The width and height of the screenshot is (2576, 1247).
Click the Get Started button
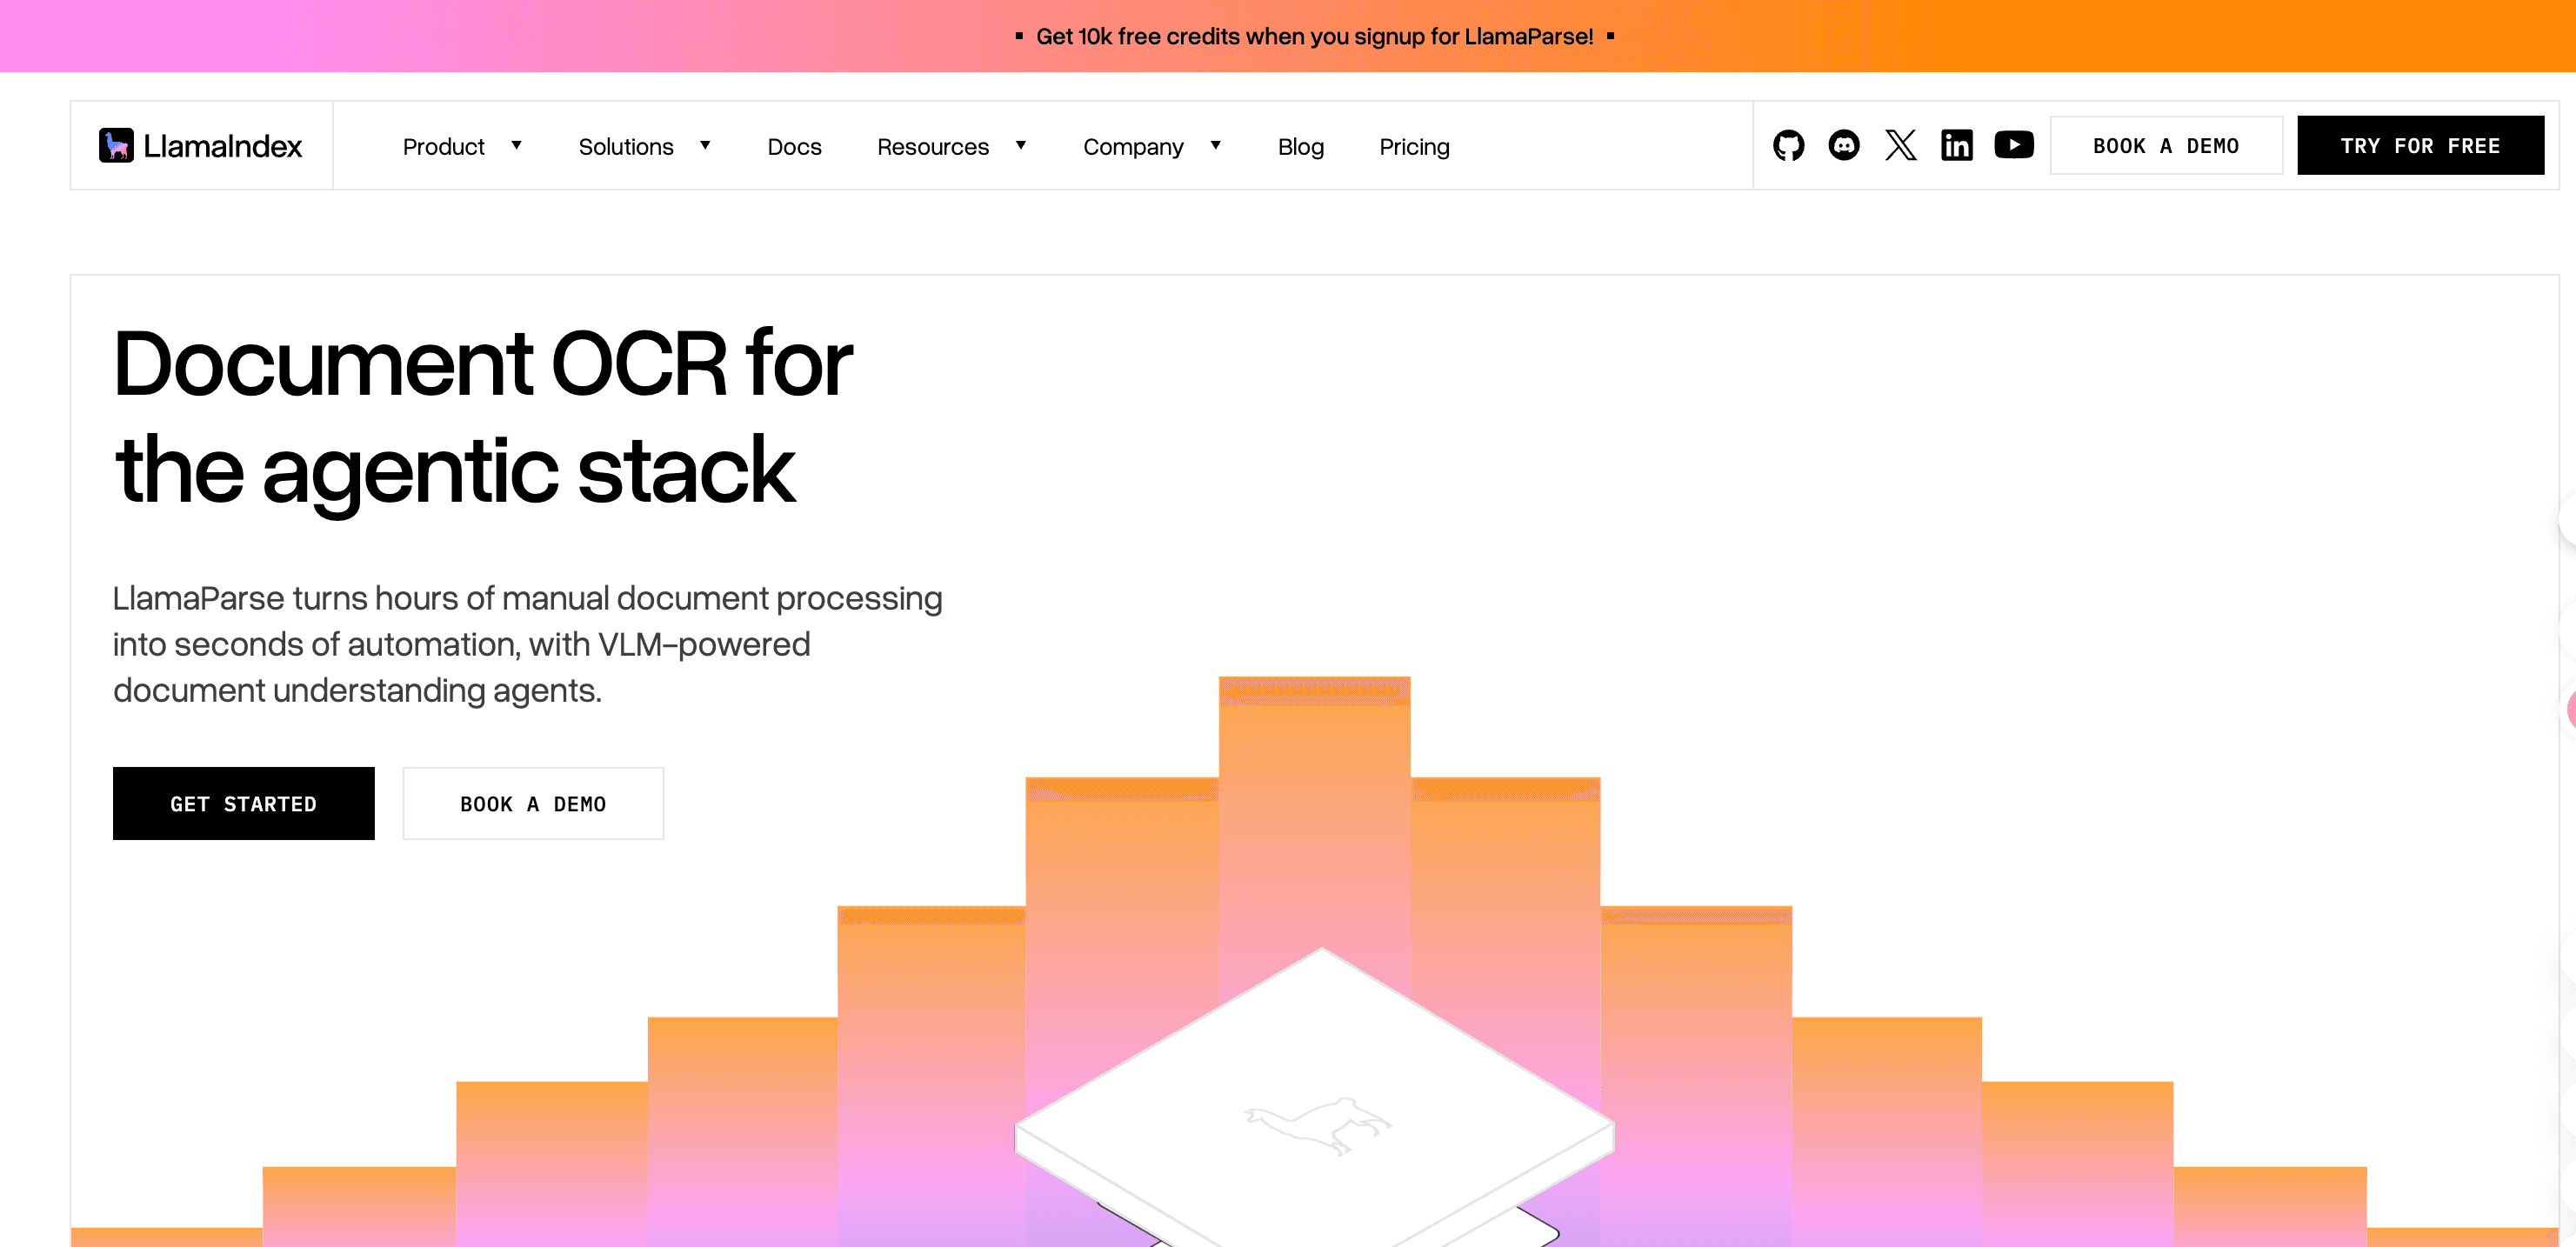[x=243, y=804]
